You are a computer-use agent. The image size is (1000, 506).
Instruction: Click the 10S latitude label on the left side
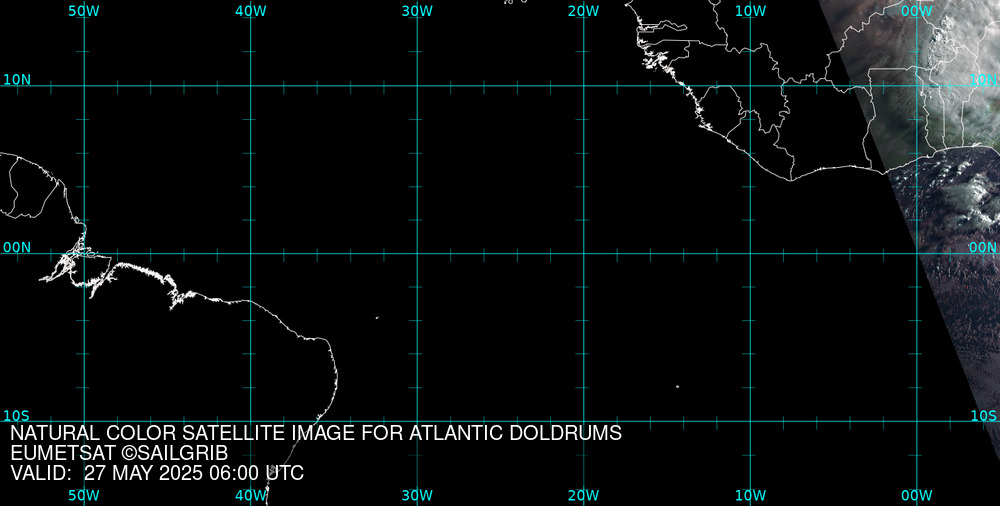[x=16, y=416]
